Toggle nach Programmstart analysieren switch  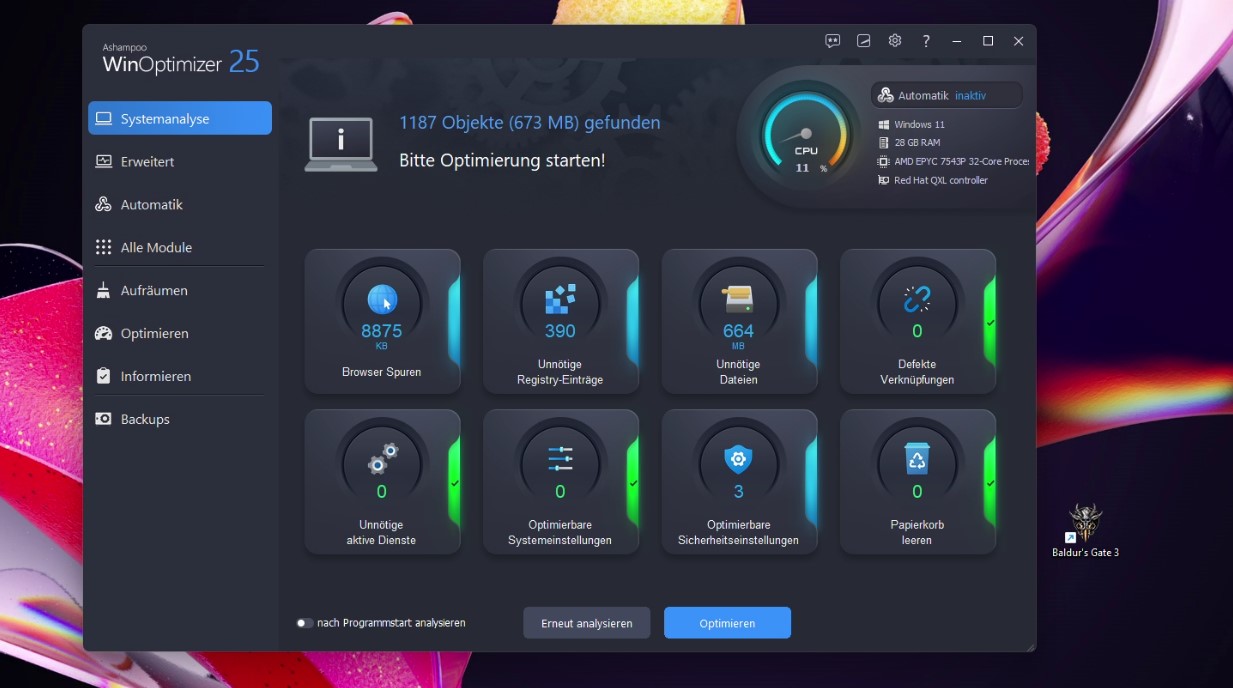304,623
